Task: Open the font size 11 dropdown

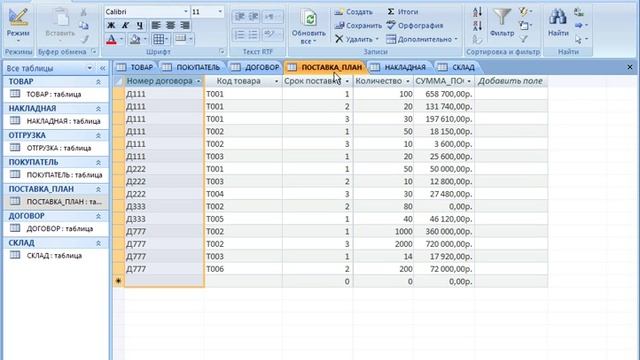Action: pyautogui.click(x=220, y=12)
